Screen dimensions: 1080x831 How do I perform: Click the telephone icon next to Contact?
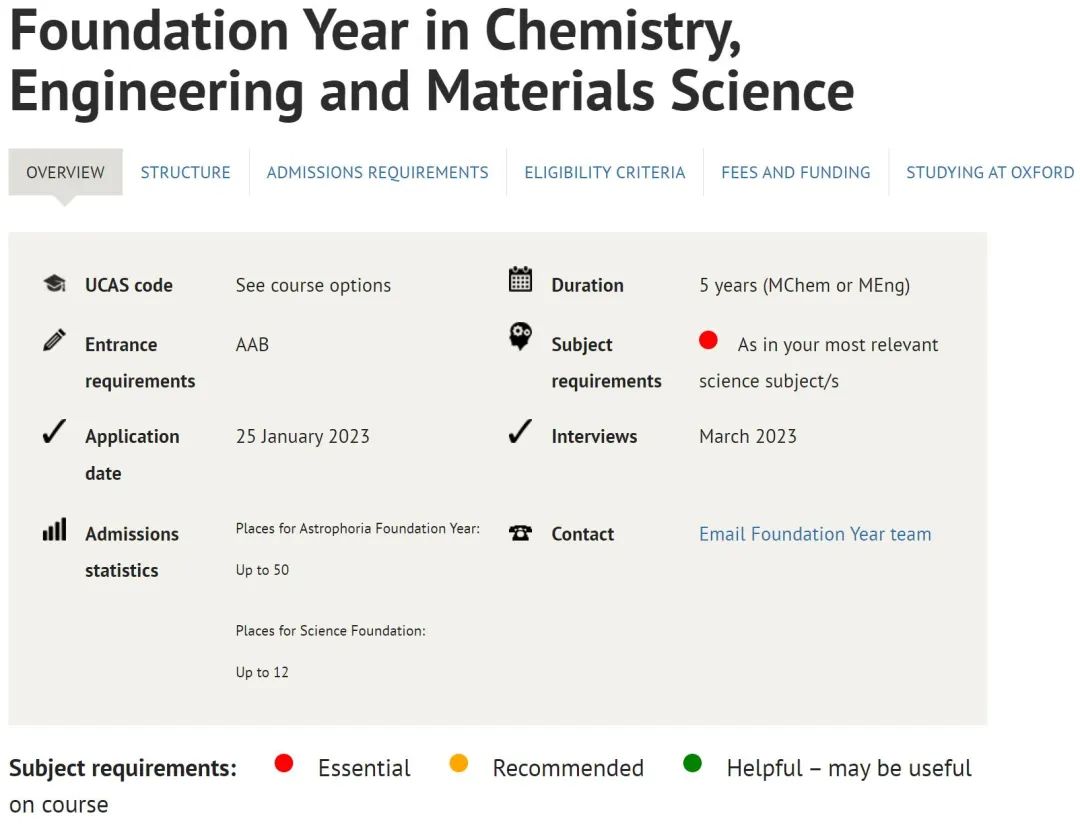(x=520, y=533)
